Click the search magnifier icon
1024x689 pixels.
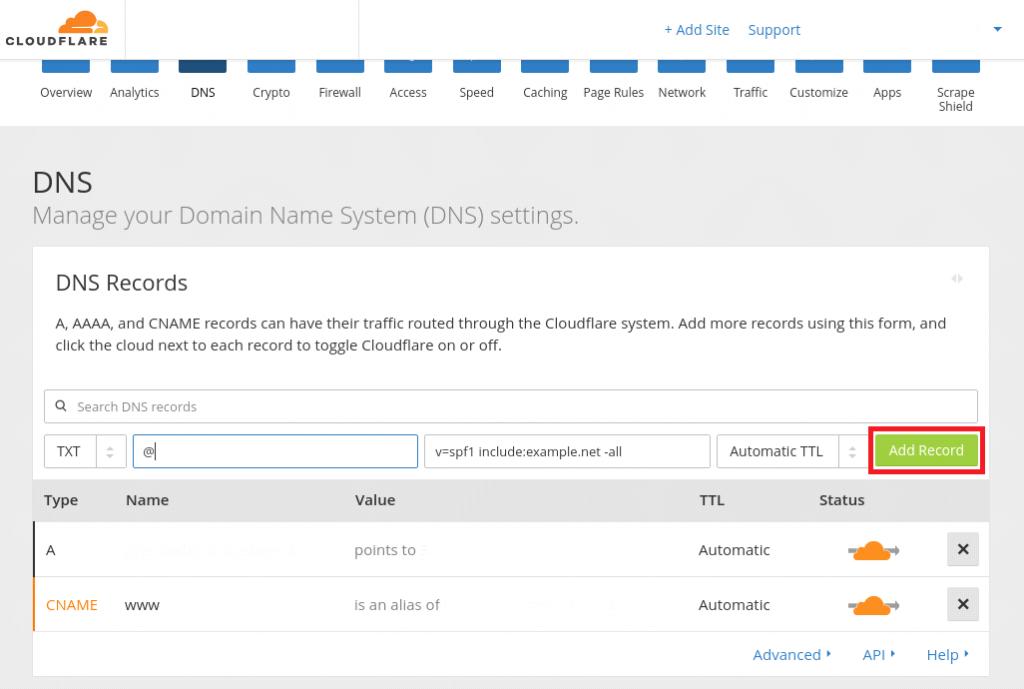[61, 406]
